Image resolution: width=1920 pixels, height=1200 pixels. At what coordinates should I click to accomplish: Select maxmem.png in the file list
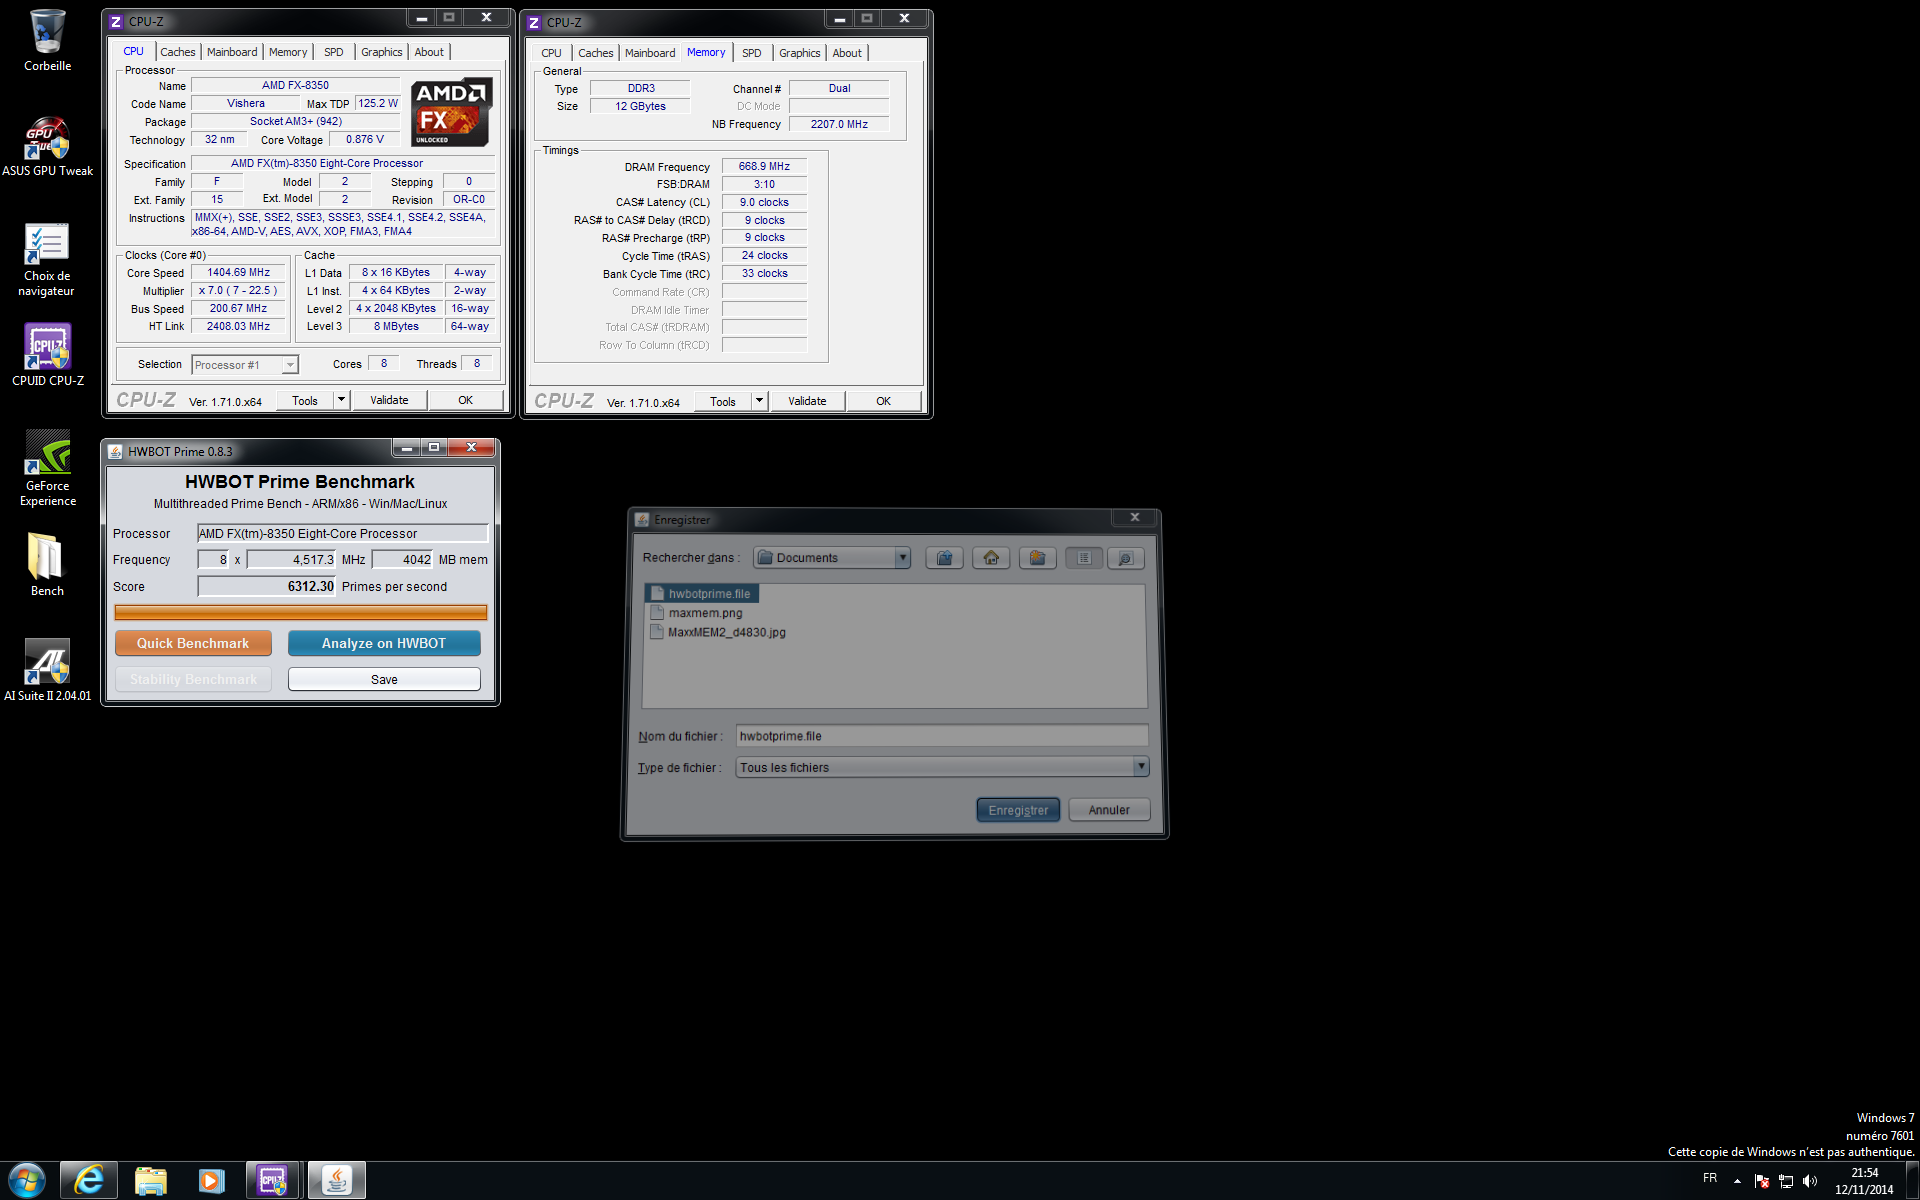(x=697, y=613)
